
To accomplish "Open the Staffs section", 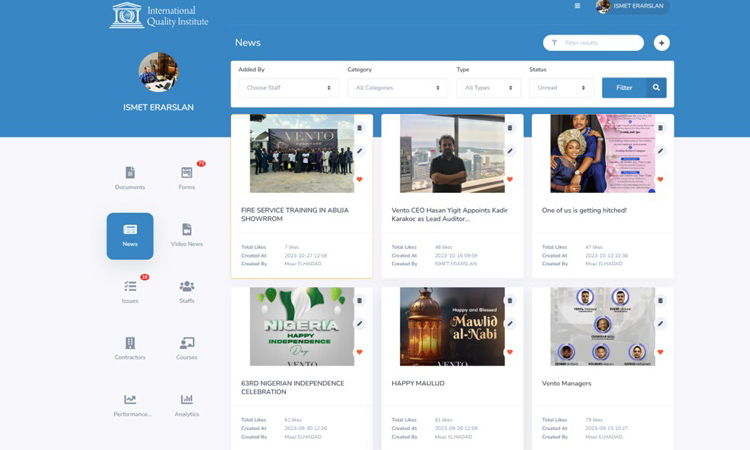I will pos(186,288).
